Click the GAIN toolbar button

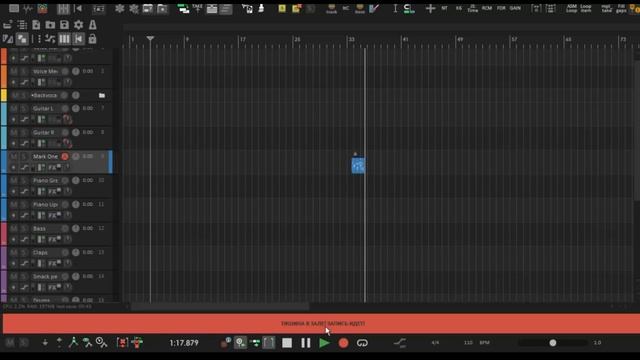515,8
